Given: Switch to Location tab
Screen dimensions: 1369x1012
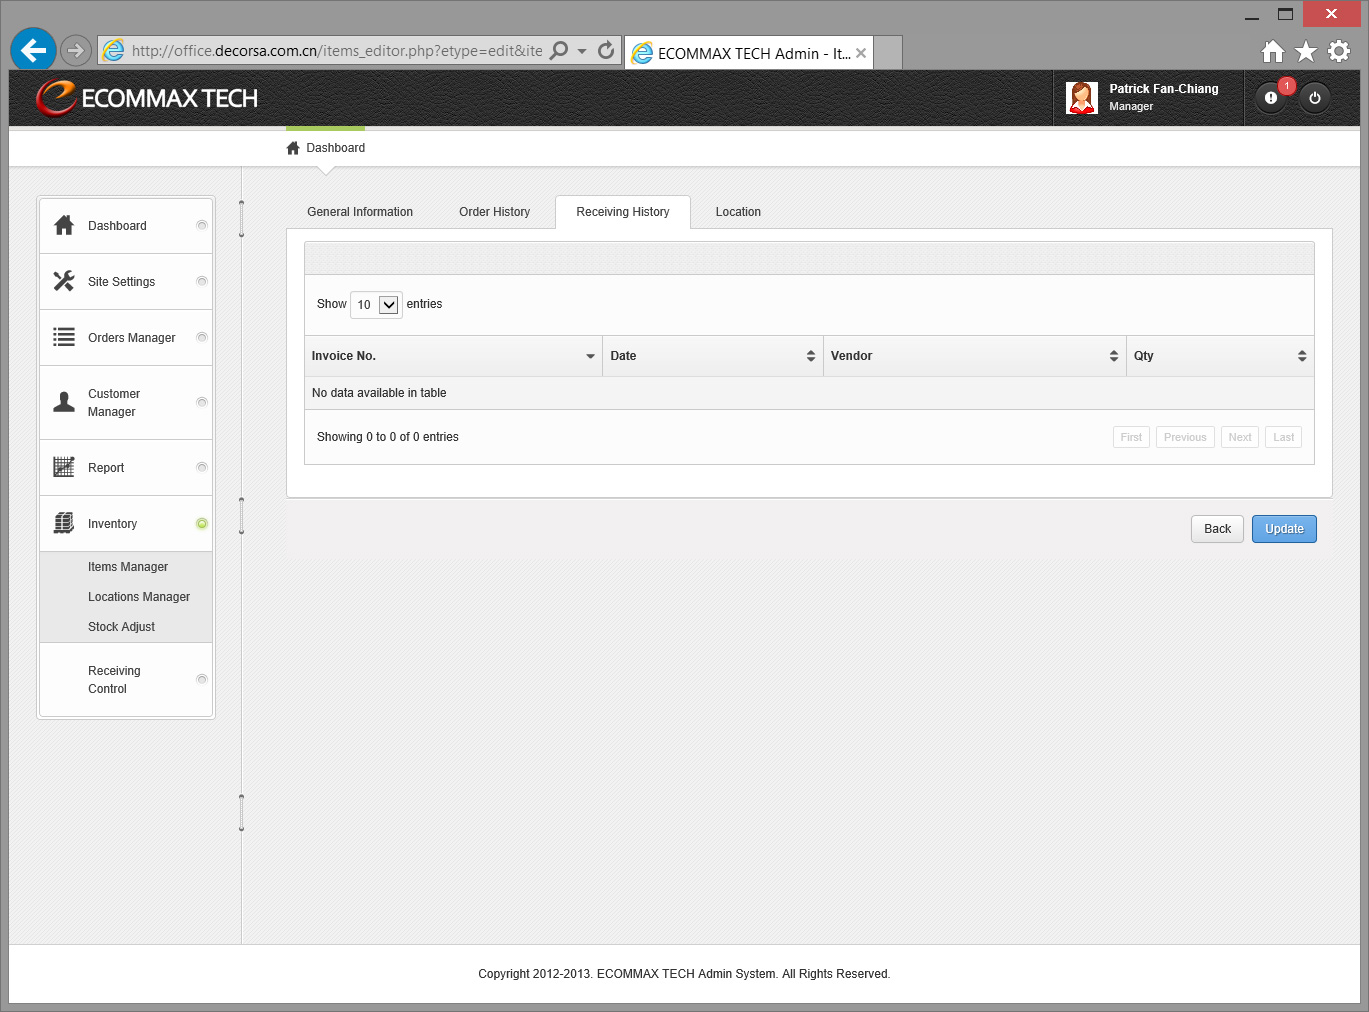Looking at the screenshot, I should pos(738,212).
